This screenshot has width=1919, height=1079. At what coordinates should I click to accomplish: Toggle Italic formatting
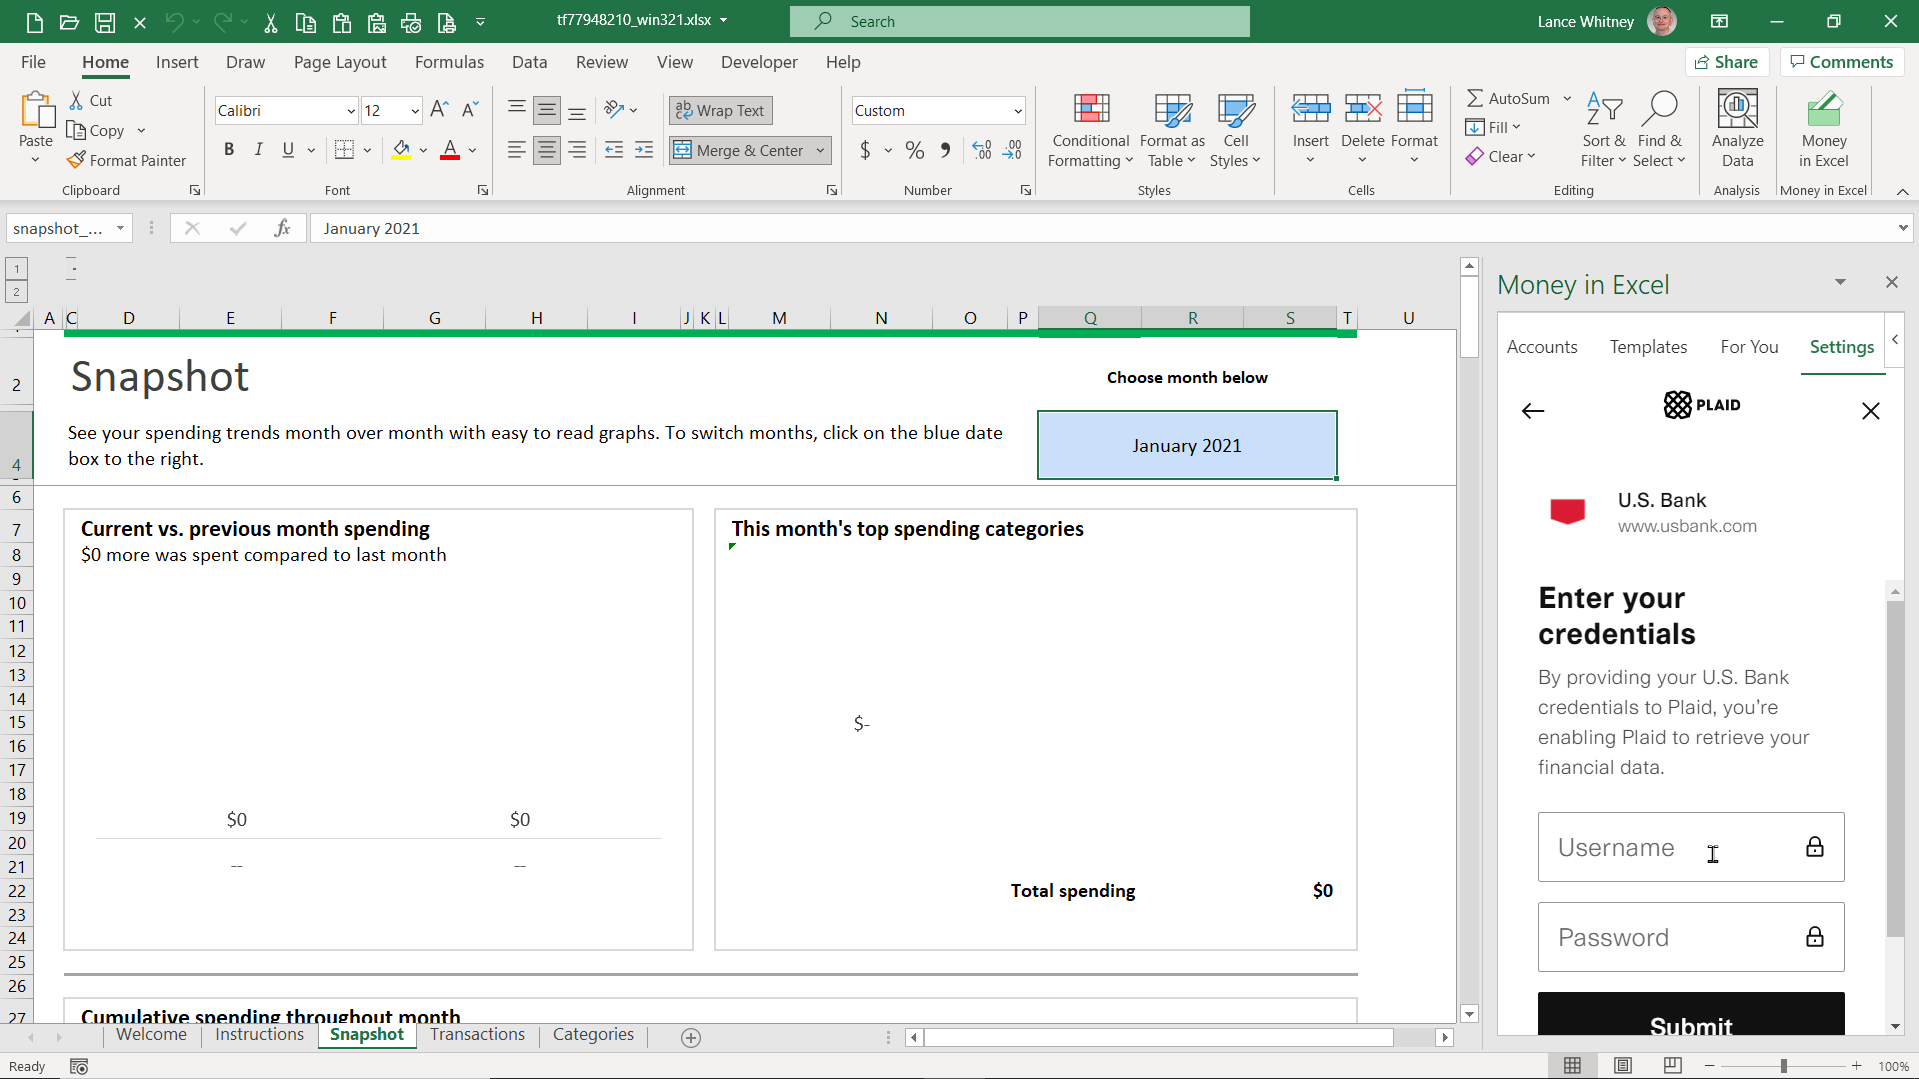(x=259, y=150)
